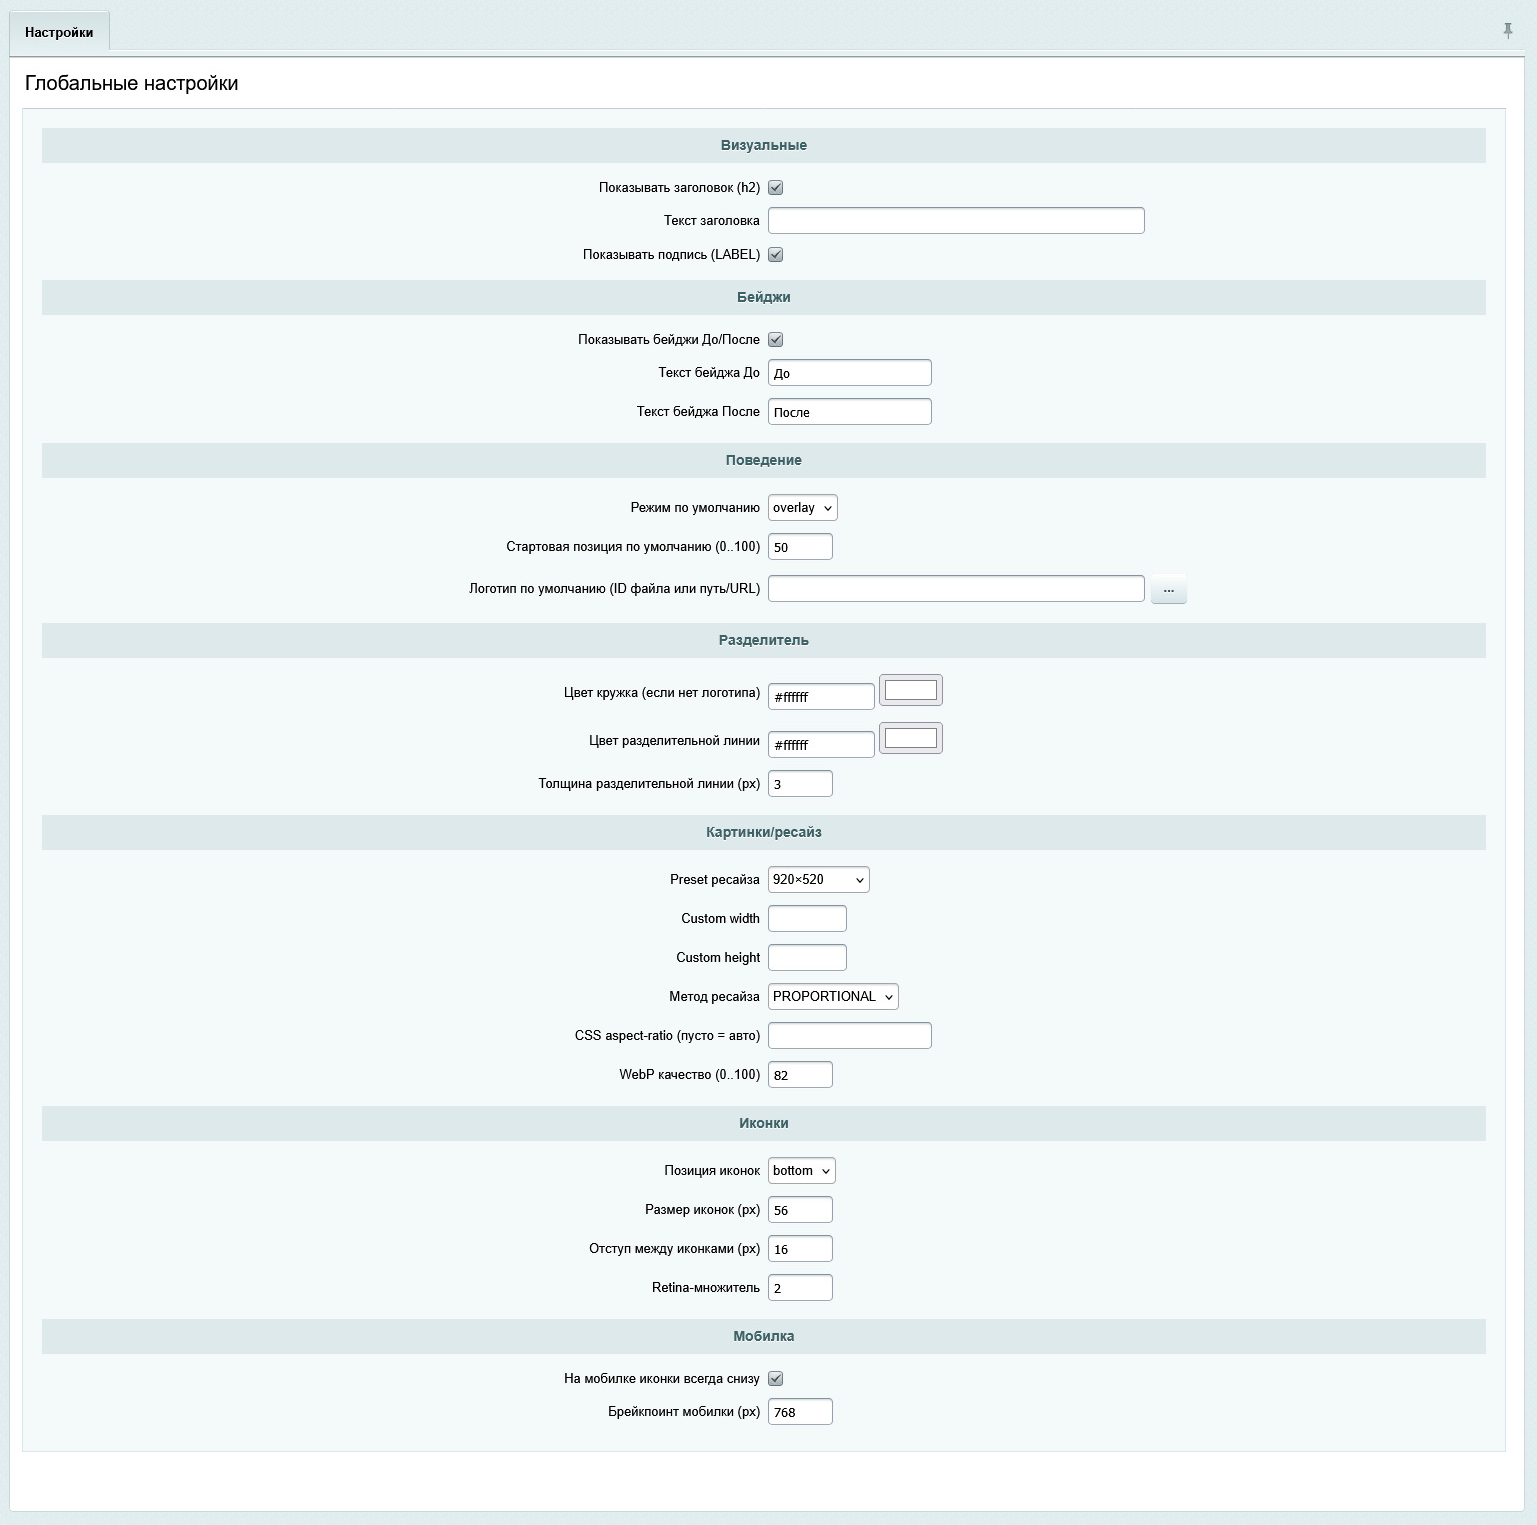
Task: Click the CSS aspect-ratio input field
Action: point(849,1036)
